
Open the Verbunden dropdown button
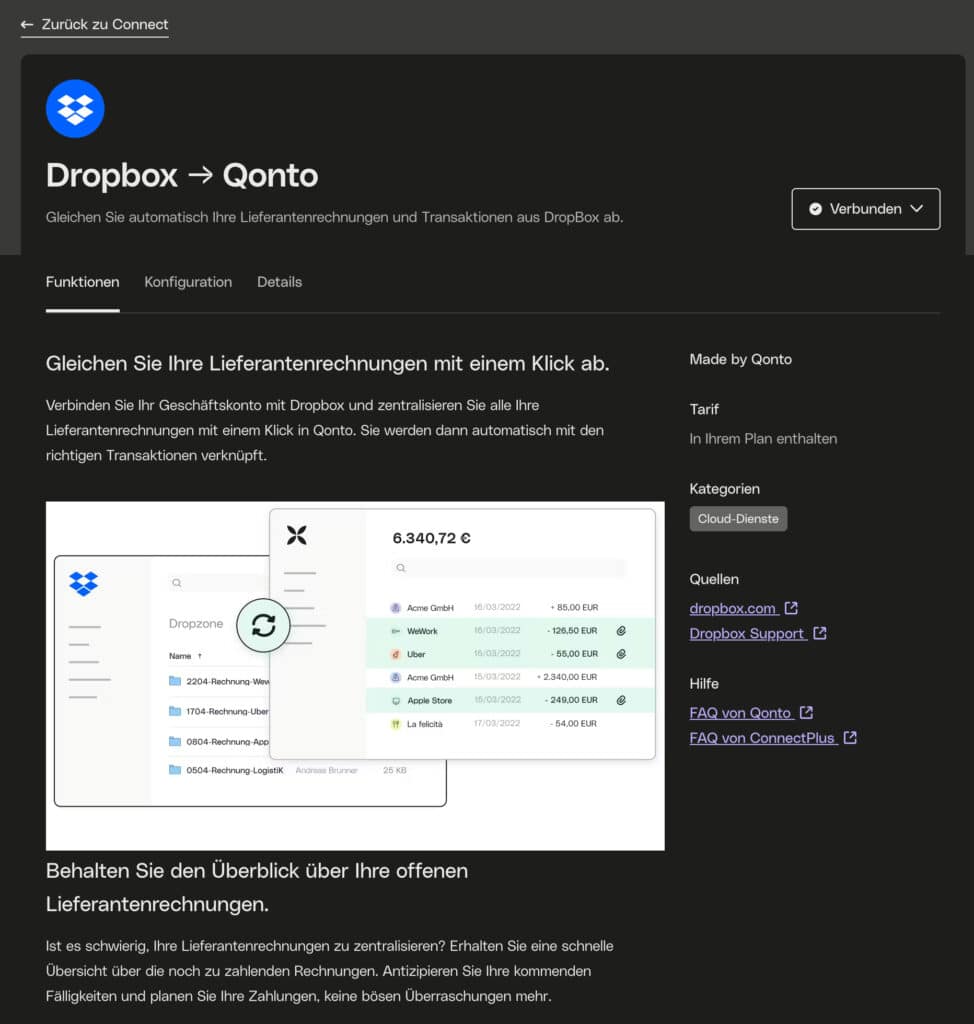point(866,209)
